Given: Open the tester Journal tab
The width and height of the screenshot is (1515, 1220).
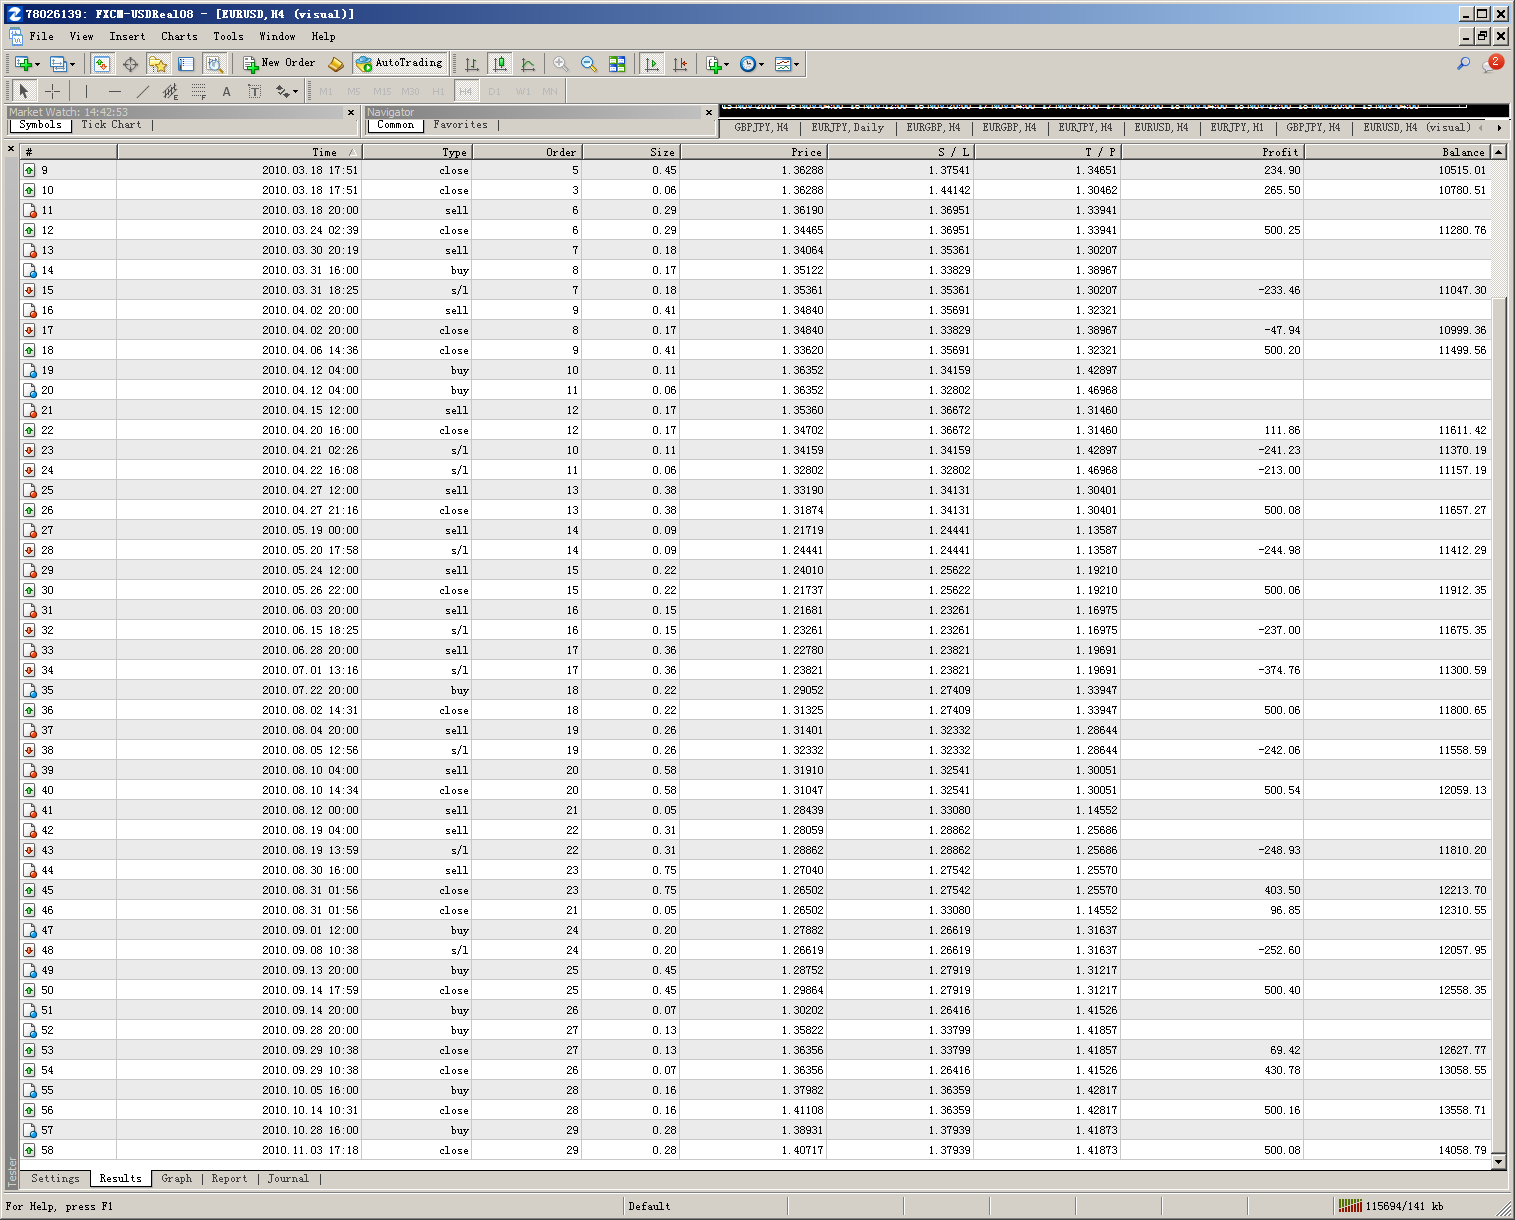Looking at the screenshot, I should tap(288, 1179).
